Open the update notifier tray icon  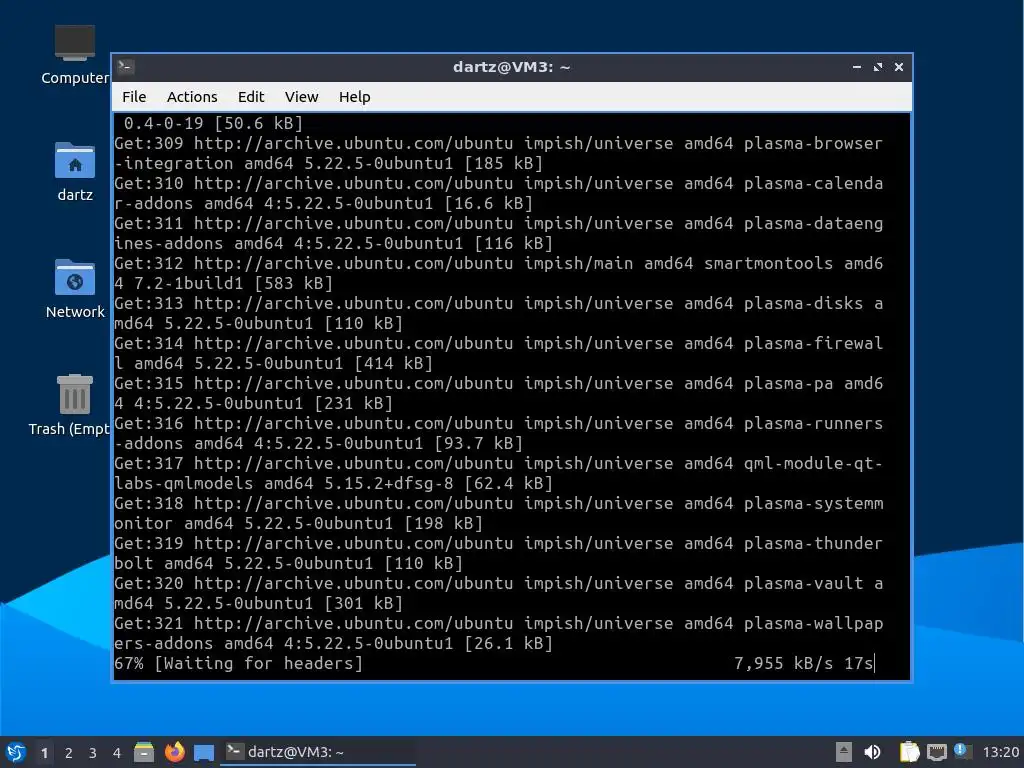pos(962,751)
